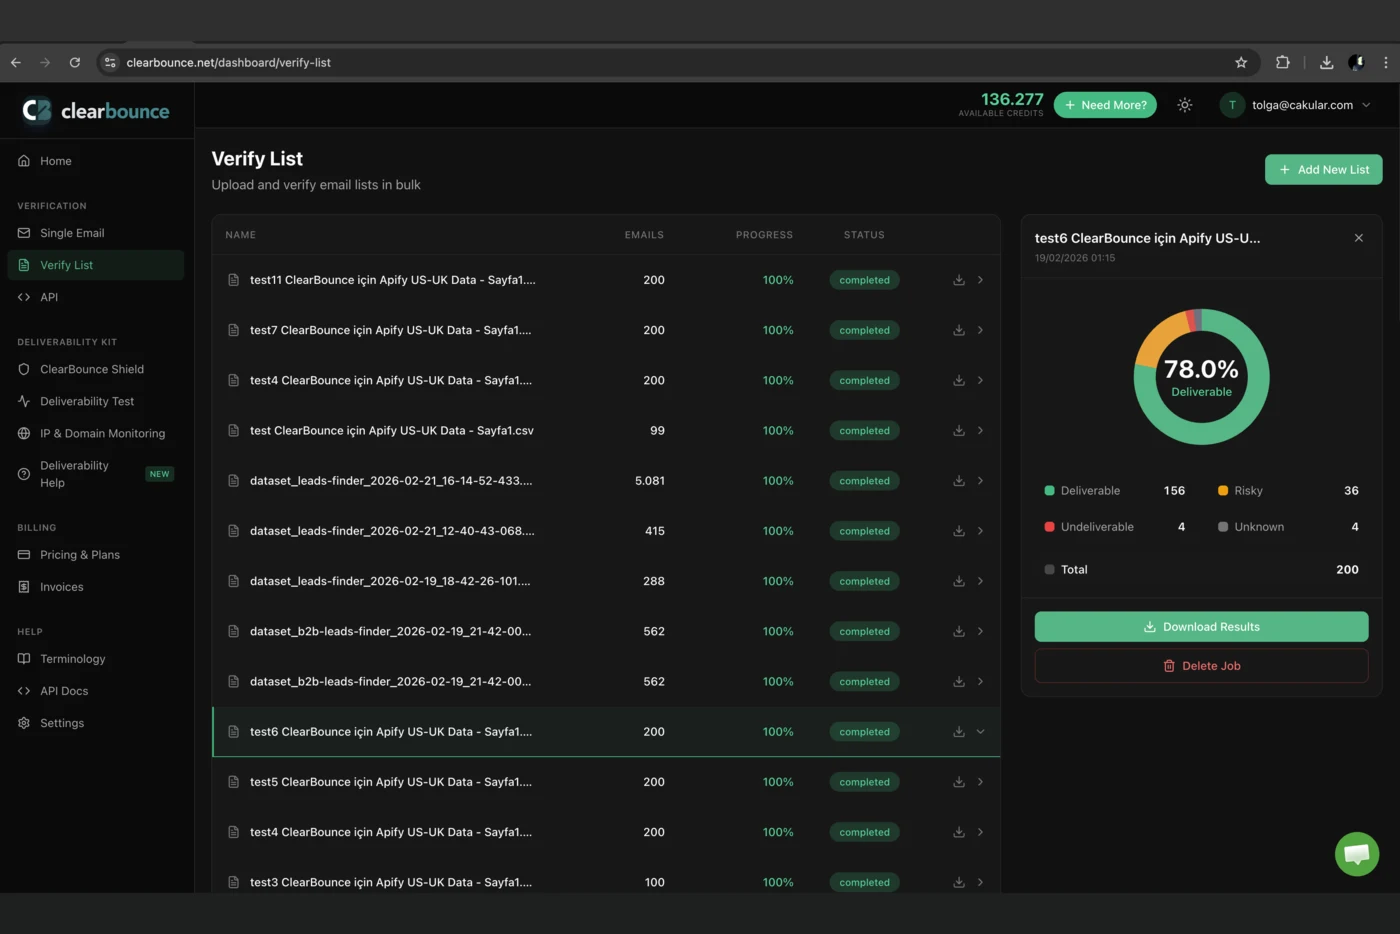Download test5 ClearBounce list results

click(x=959, y=782)
